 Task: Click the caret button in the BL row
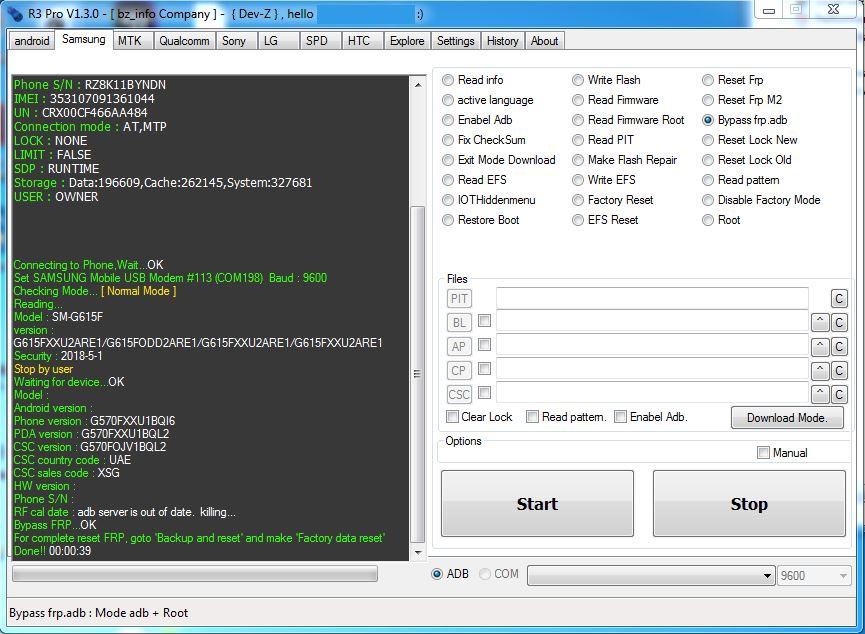(820, 322)
